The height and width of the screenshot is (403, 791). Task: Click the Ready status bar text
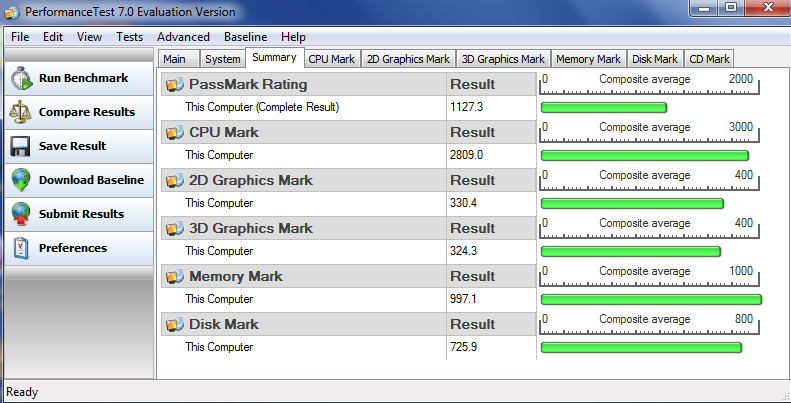[x=22, y=392]
